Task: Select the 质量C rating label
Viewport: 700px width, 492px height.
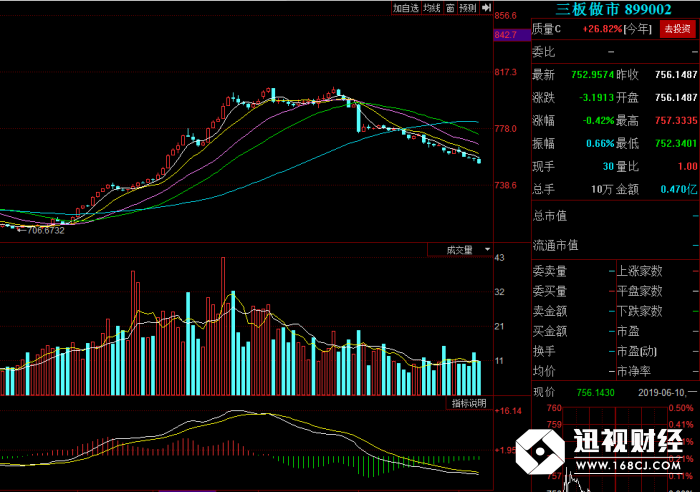Action: (546, 29)
